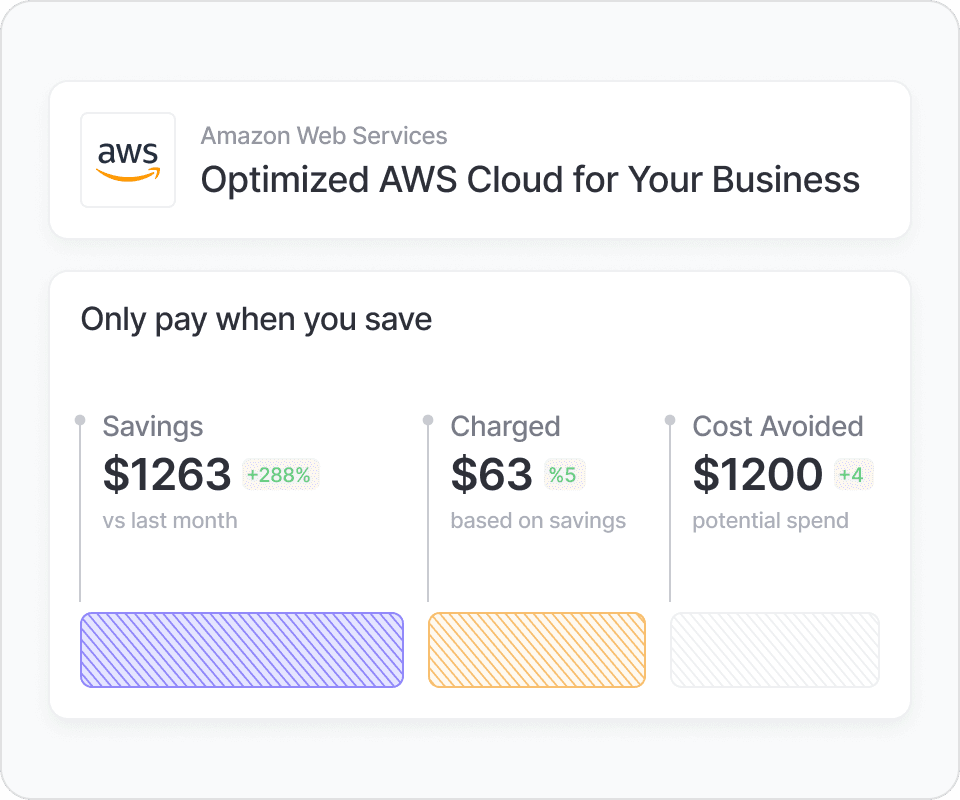The height and width of the screenshot is (800, 960).
Task: Click the based on savings caption
Action: (x=538, y=520)
